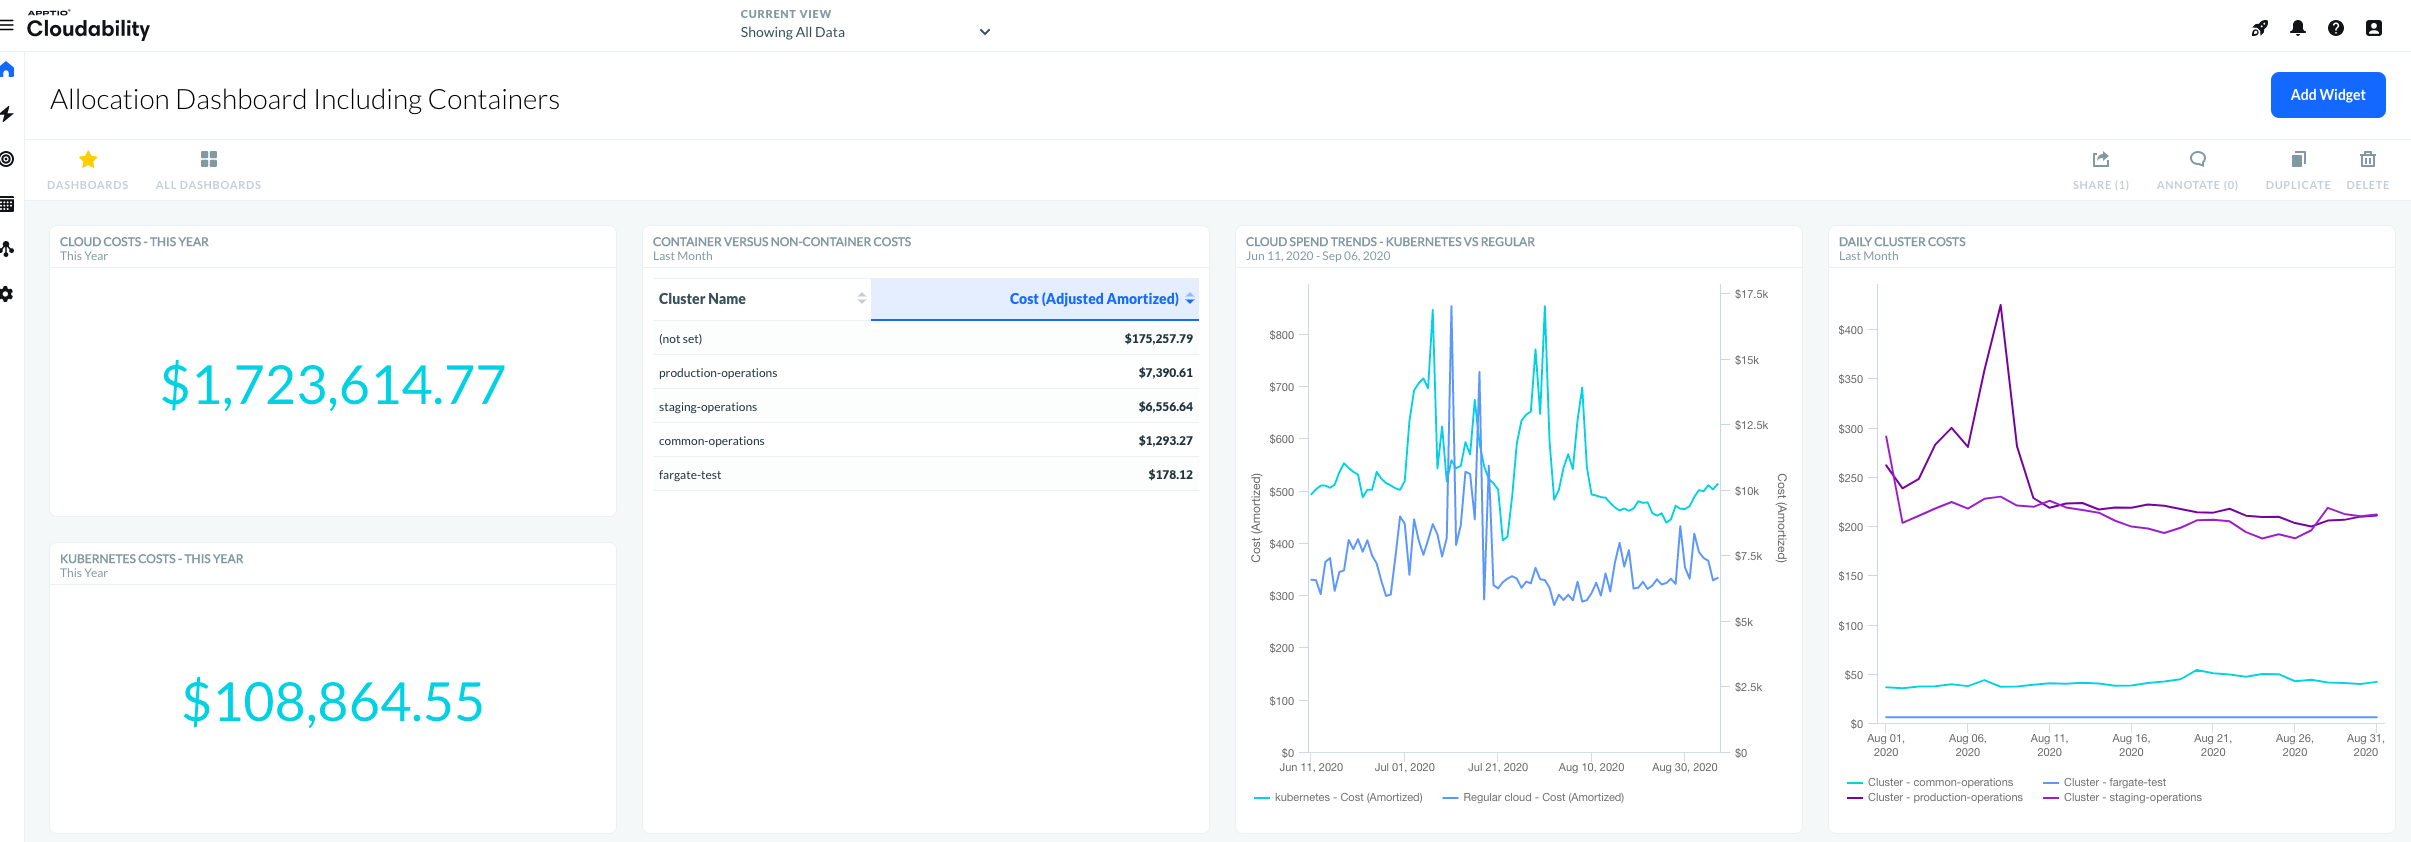The width and height of the screenshot is (2411, 842).
Task: Click the Add Widget button
Action: [2327, 95]
